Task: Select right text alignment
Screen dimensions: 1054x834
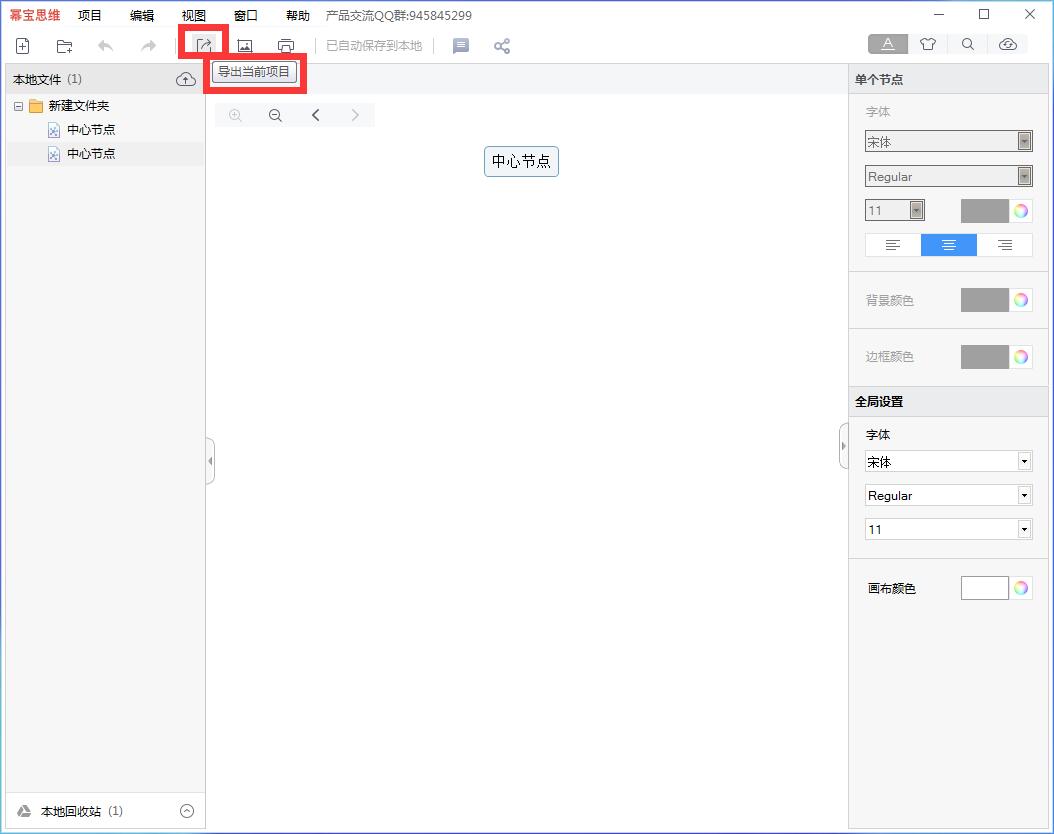Action: pyautogui.click(x=1004, y=245)
